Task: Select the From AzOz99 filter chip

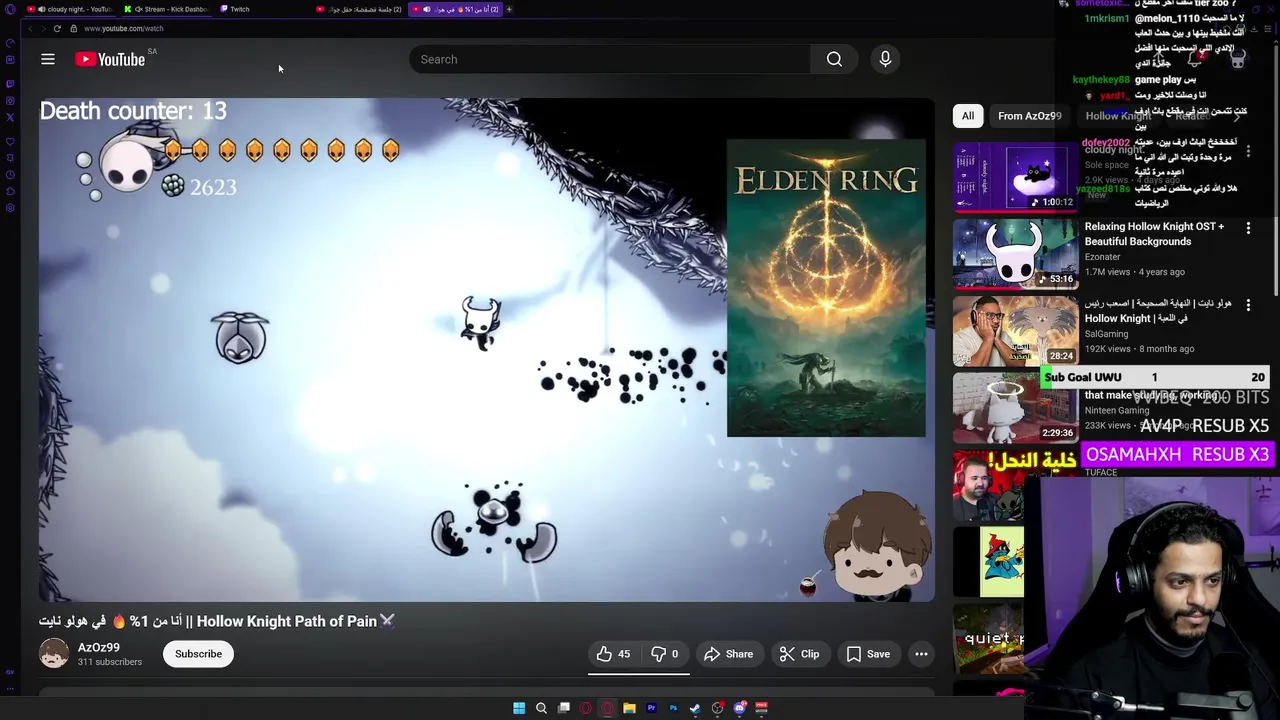Action: 1029,116
